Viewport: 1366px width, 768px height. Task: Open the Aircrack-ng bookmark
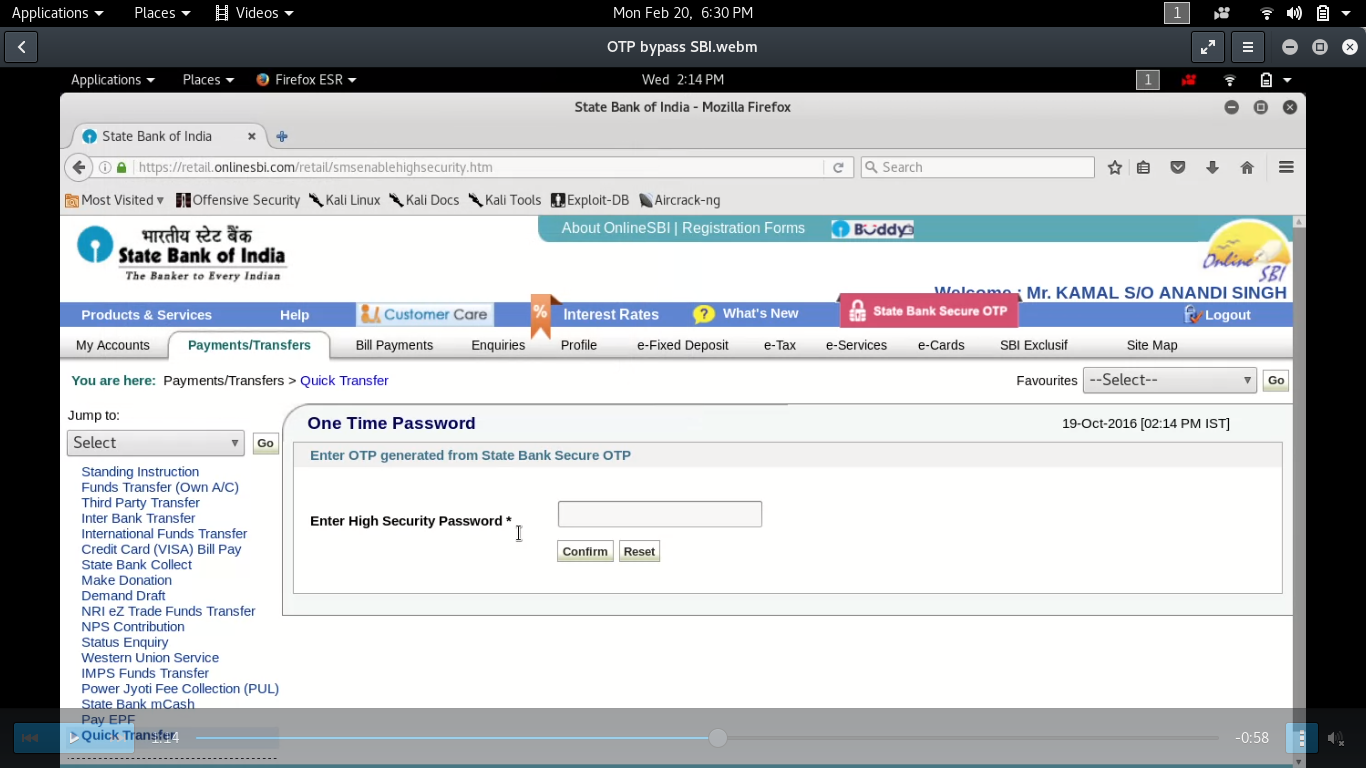tap(680, 200)
